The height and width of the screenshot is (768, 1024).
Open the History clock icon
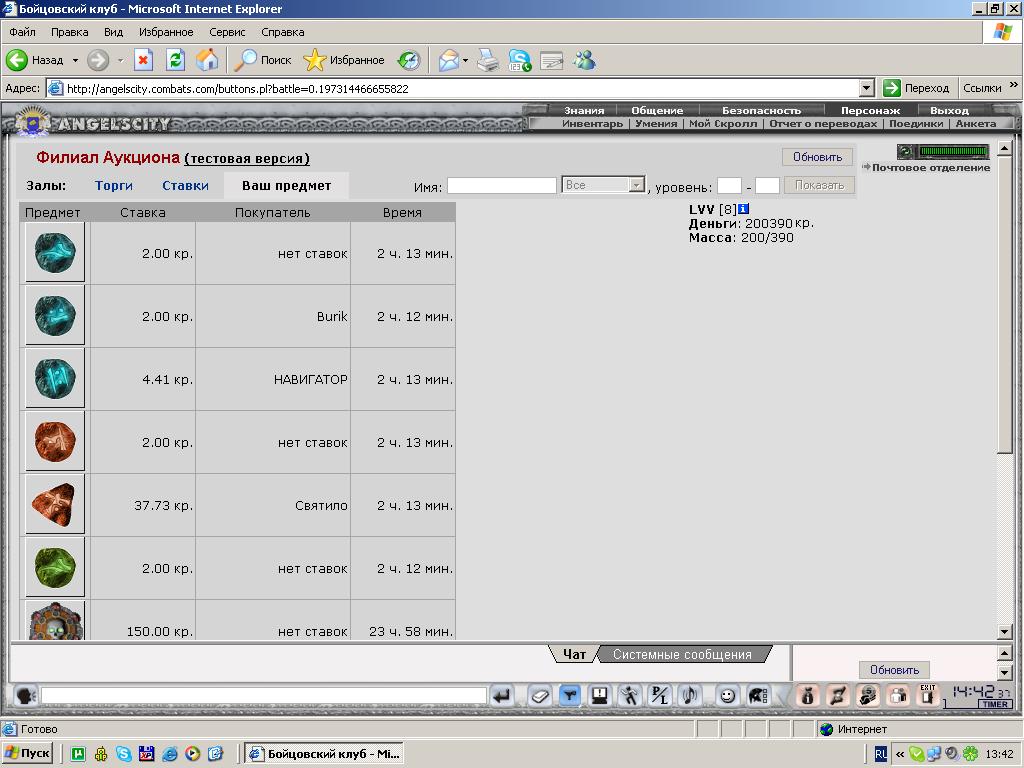(x=409, y=60)
